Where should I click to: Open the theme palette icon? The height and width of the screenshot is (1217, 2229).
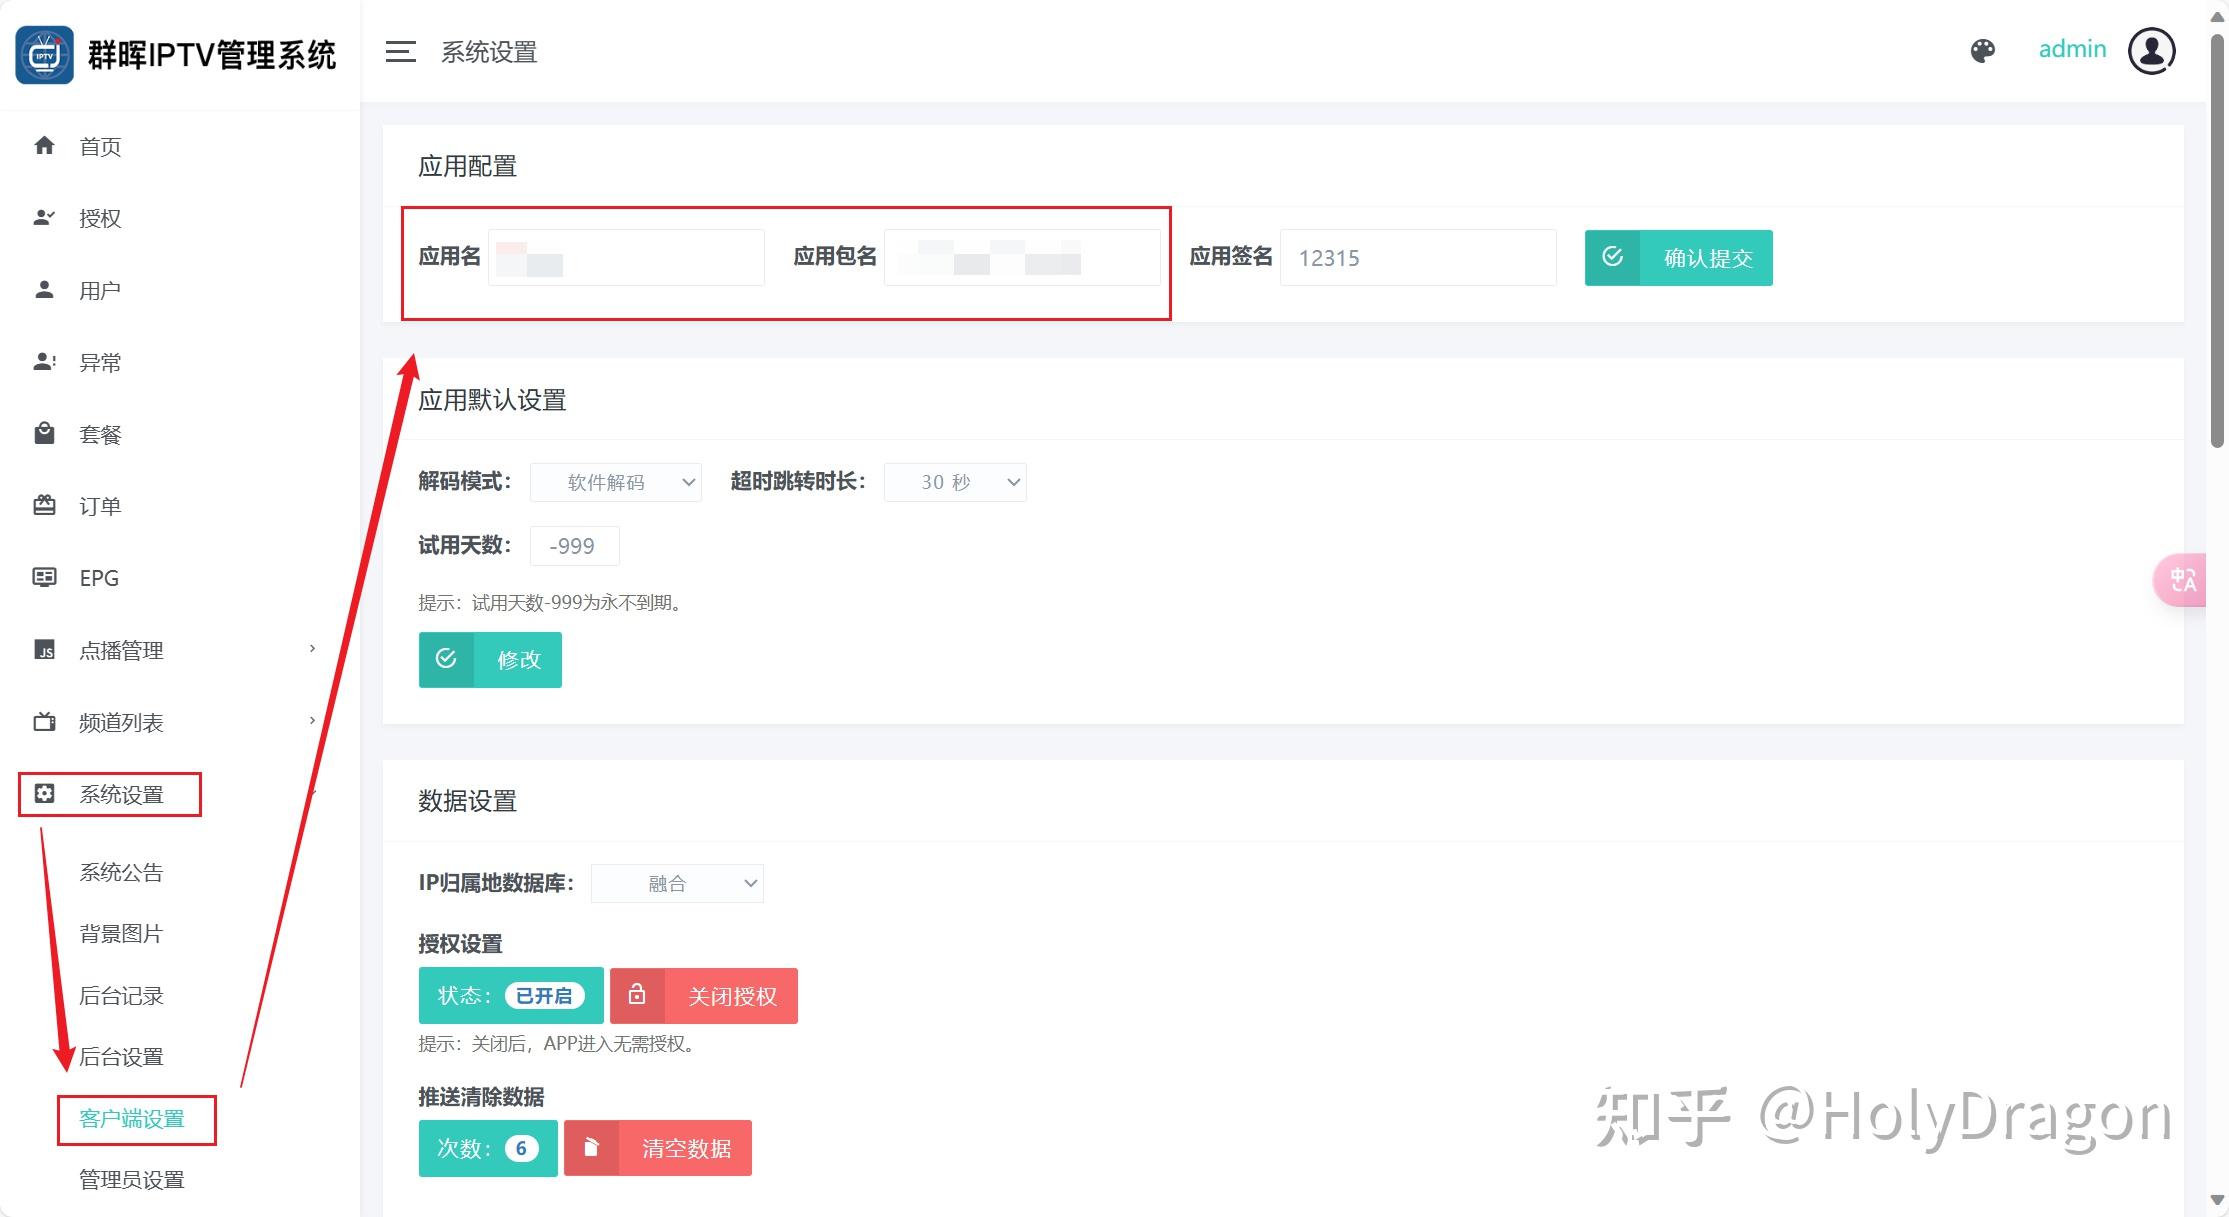coord(1982,51)
